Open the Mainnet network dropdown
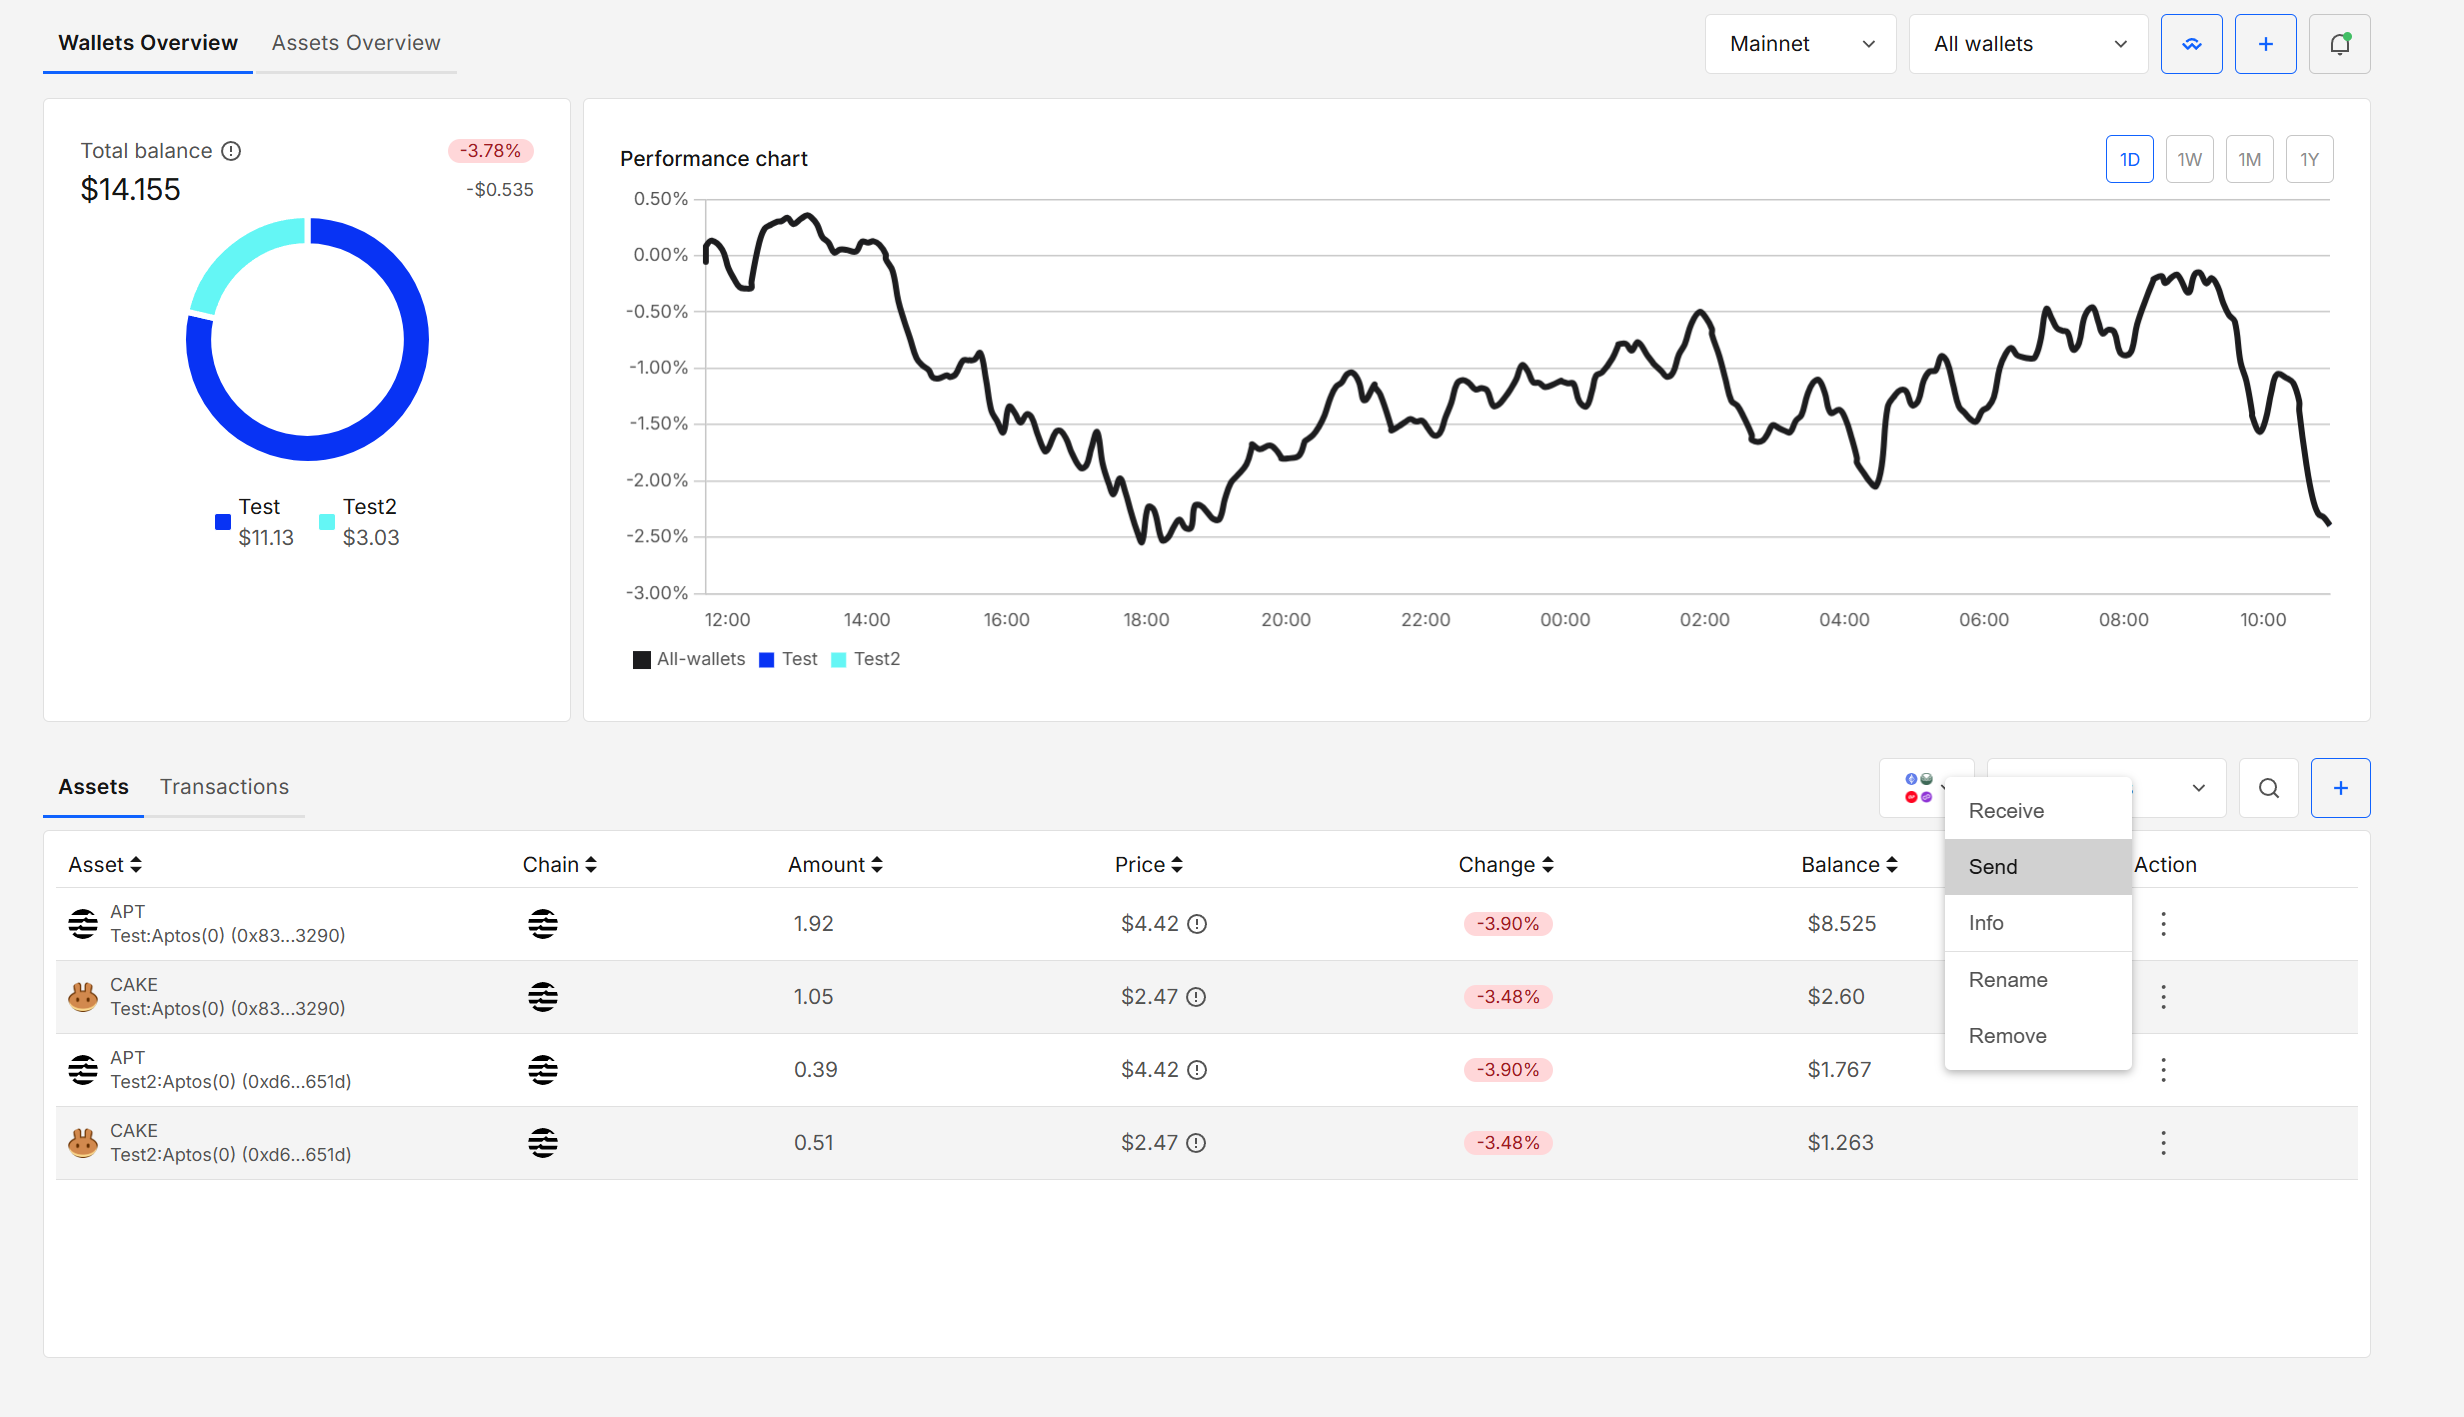2464x1417 pixels. 1800,44
